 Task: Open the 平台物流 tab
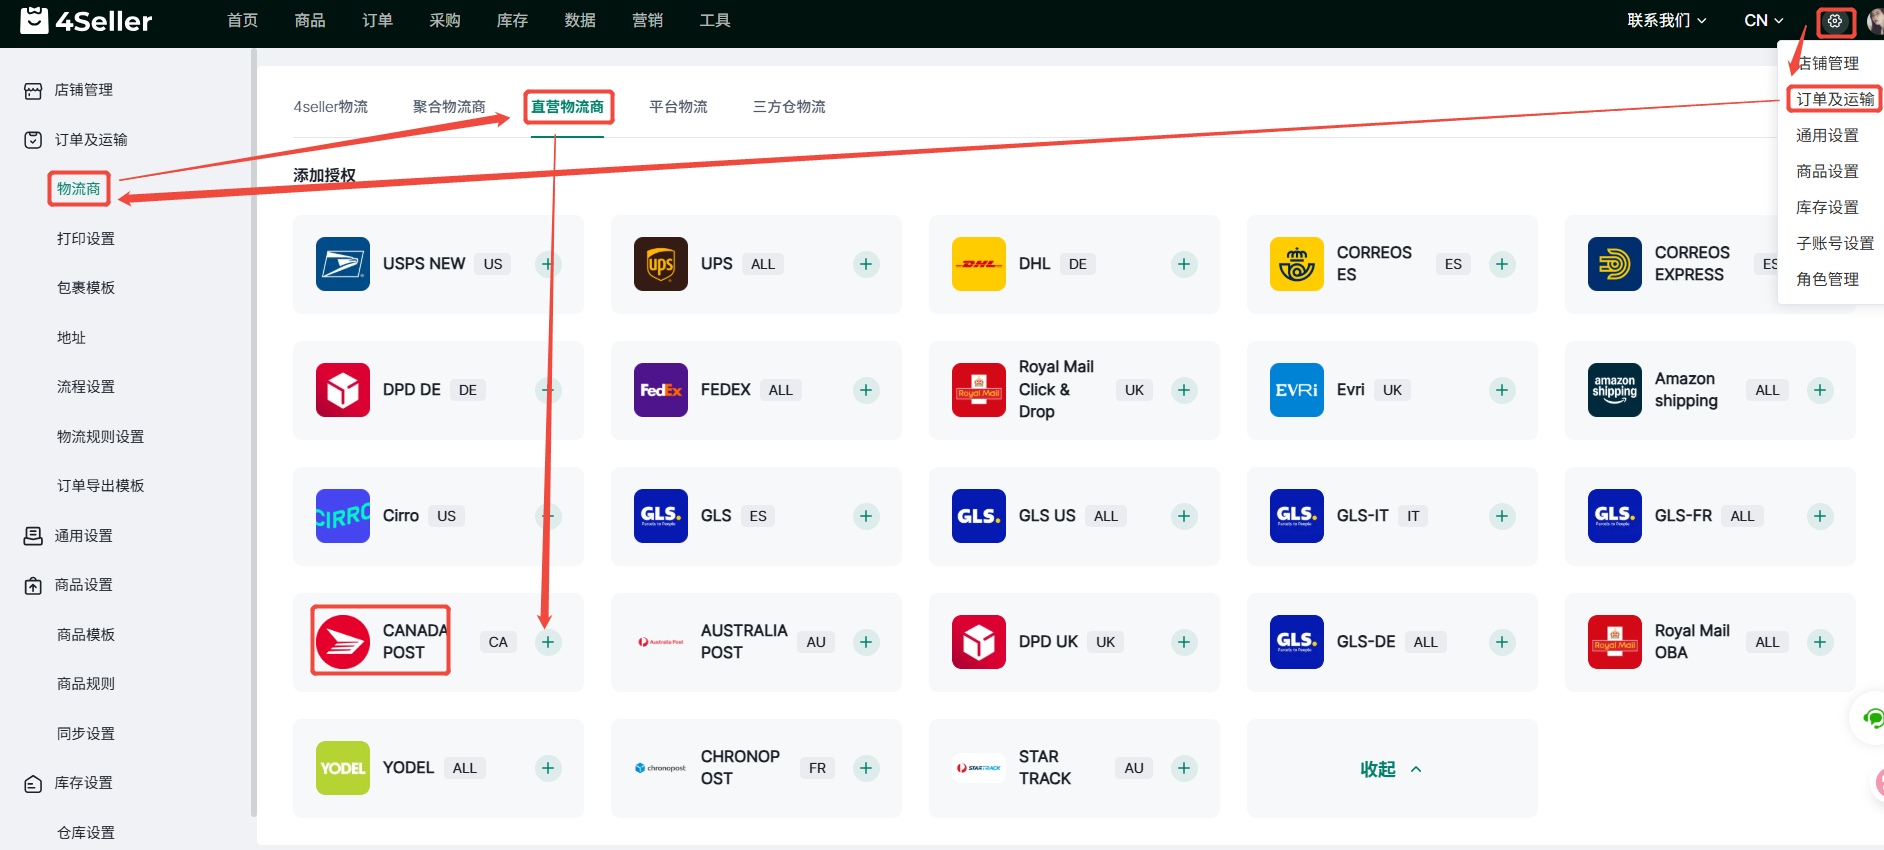678,107
